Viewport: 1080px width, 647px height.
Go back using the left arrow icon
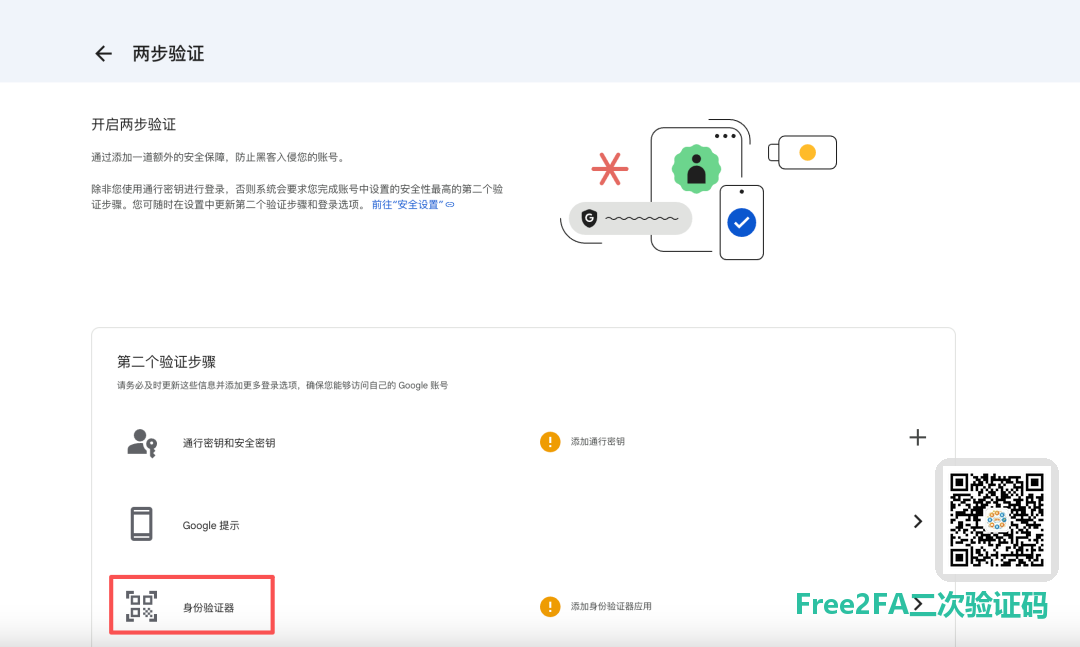tap(103, 54)
